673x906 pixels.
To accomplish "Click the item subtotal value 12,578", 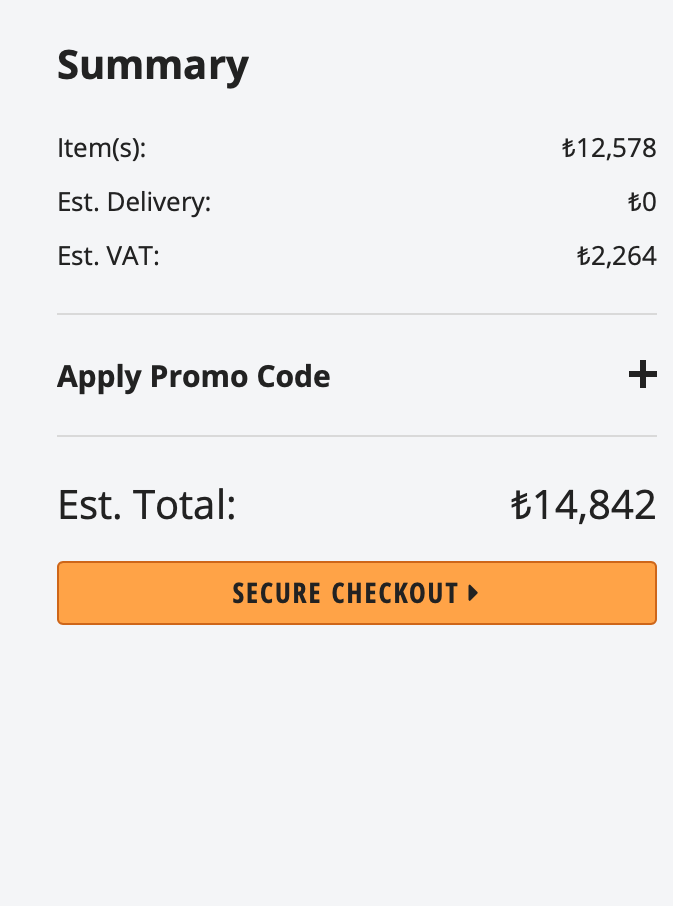I will pos(616,150).
